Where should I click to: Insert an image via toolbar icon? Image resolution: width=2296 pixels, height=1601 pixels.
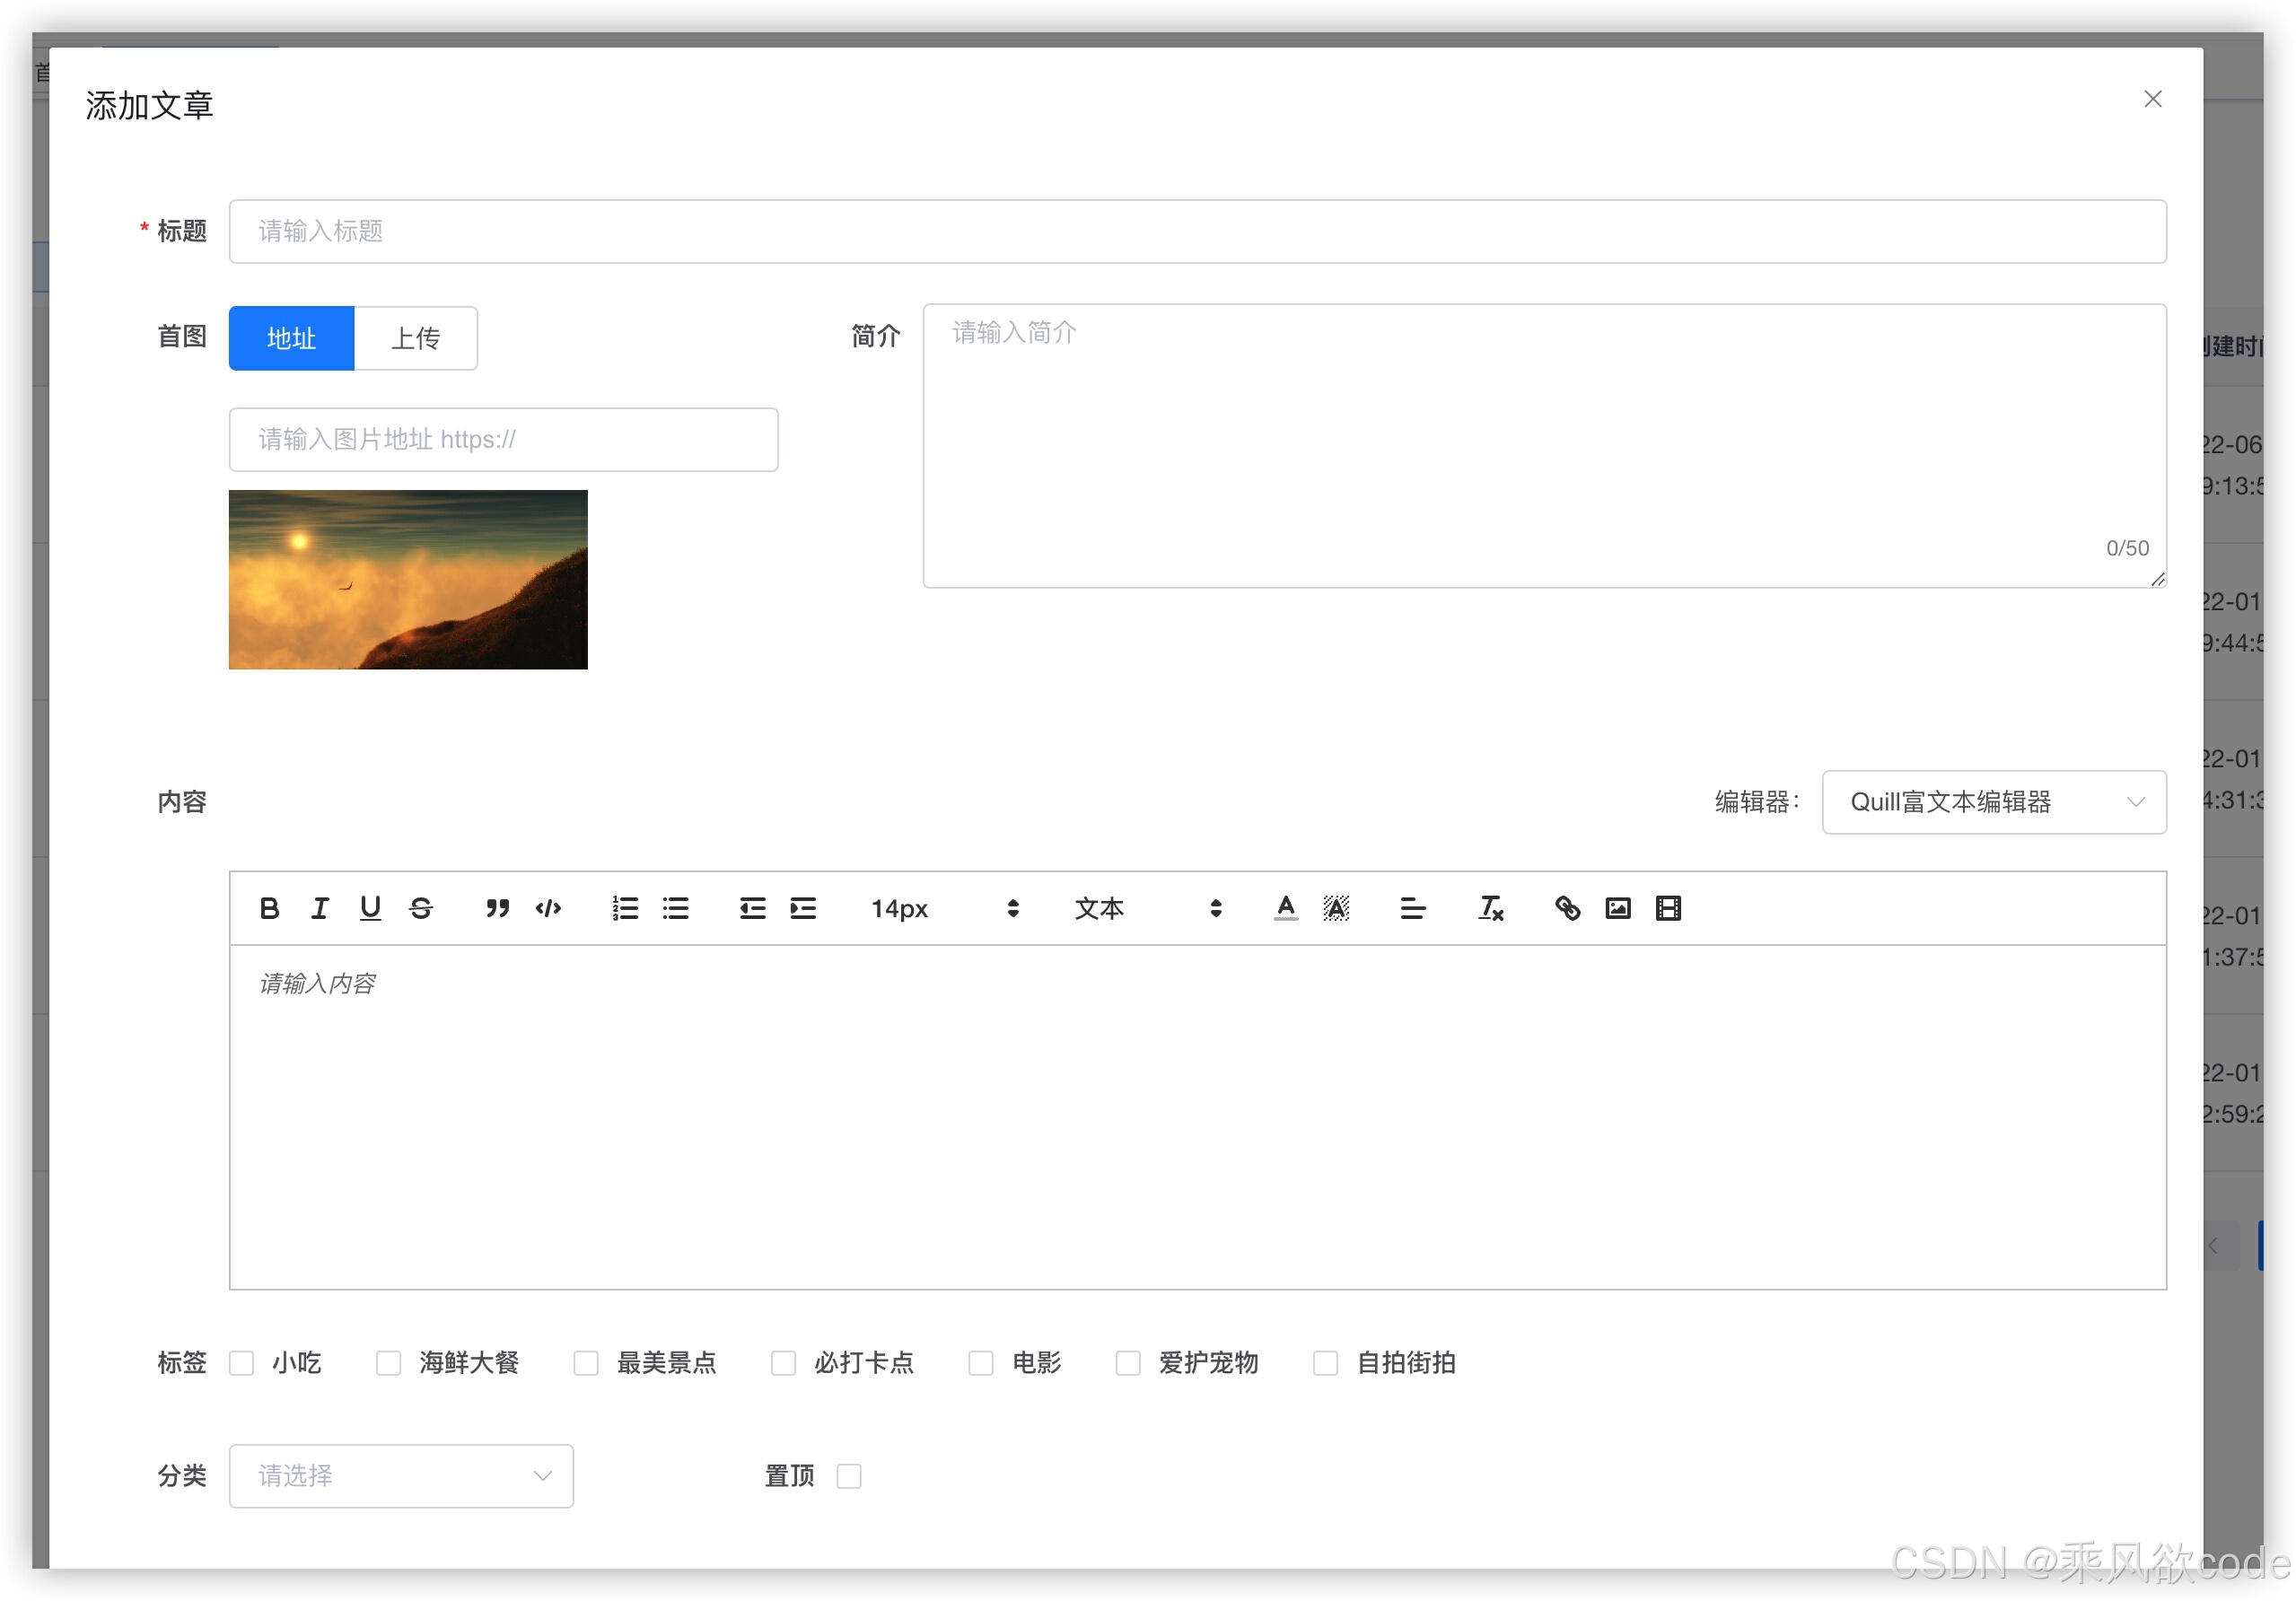[1617, 908]
